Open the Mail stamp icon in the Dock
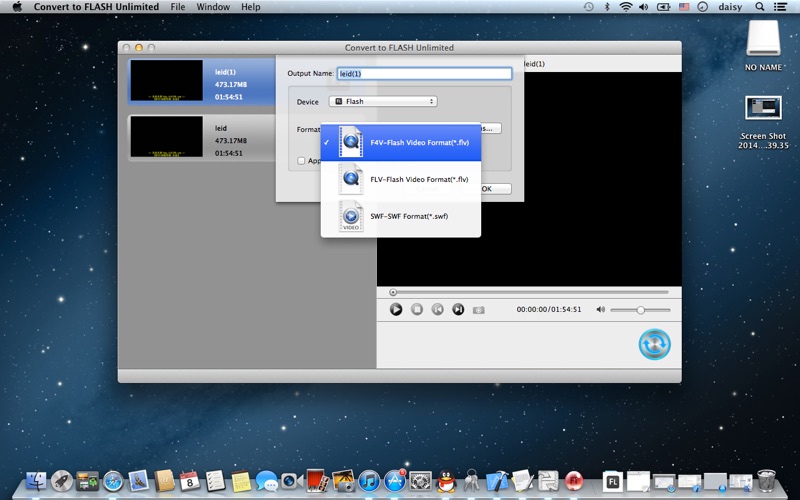Screen dimensions: 800x500 click(138, 481)
